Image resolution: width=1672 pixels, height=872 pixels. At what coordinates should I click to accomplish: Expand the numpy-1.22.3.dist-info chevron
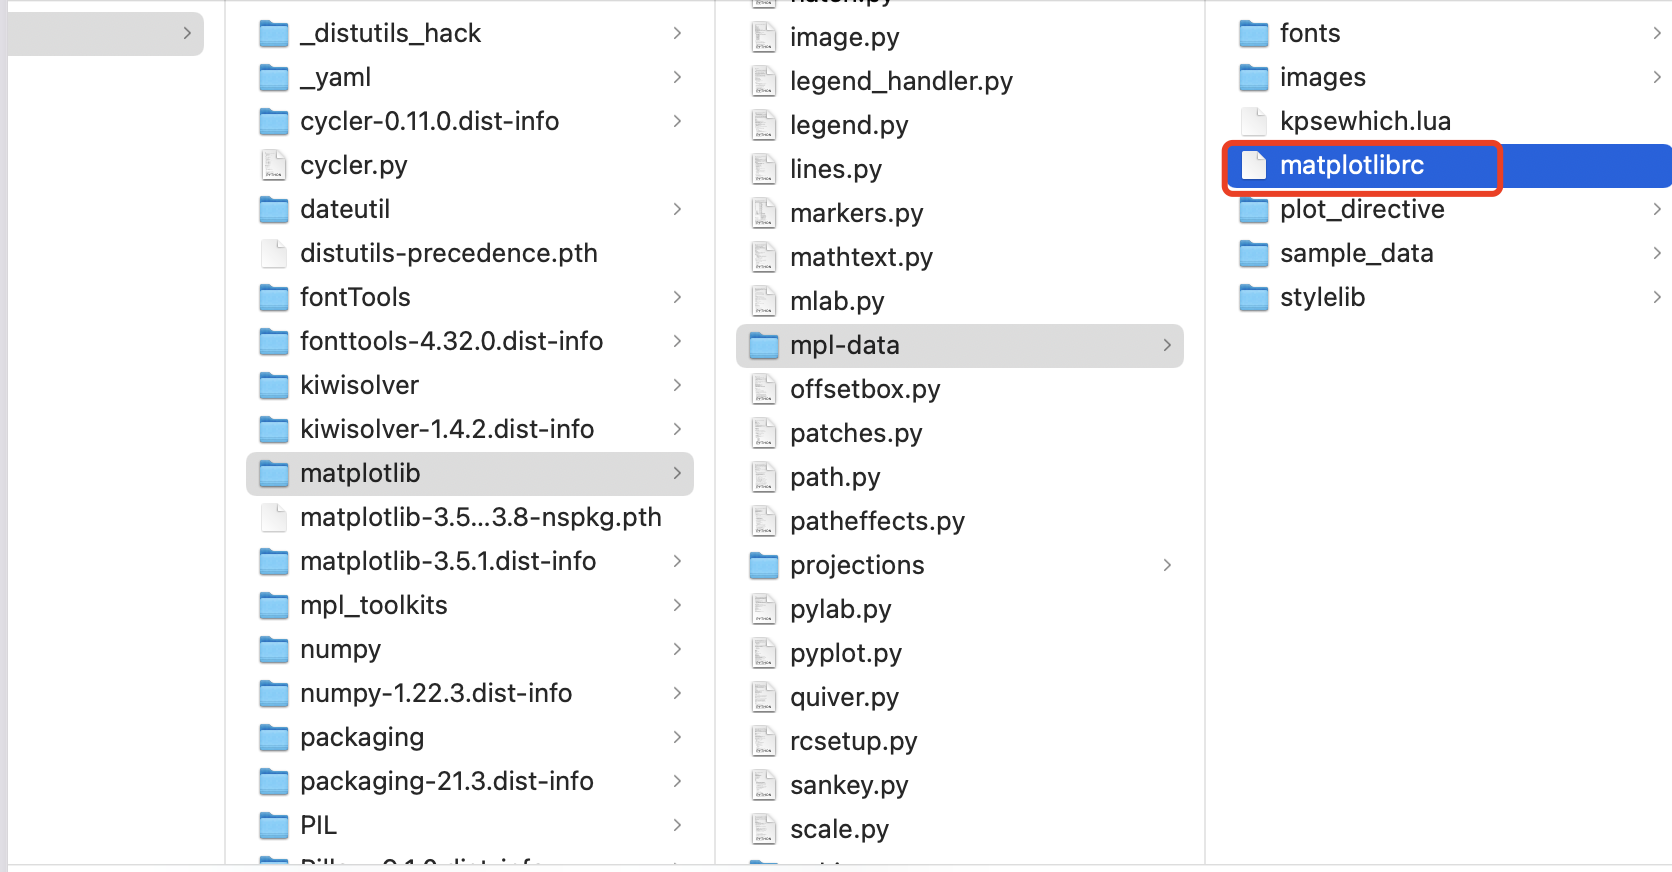tap(677, 693)
